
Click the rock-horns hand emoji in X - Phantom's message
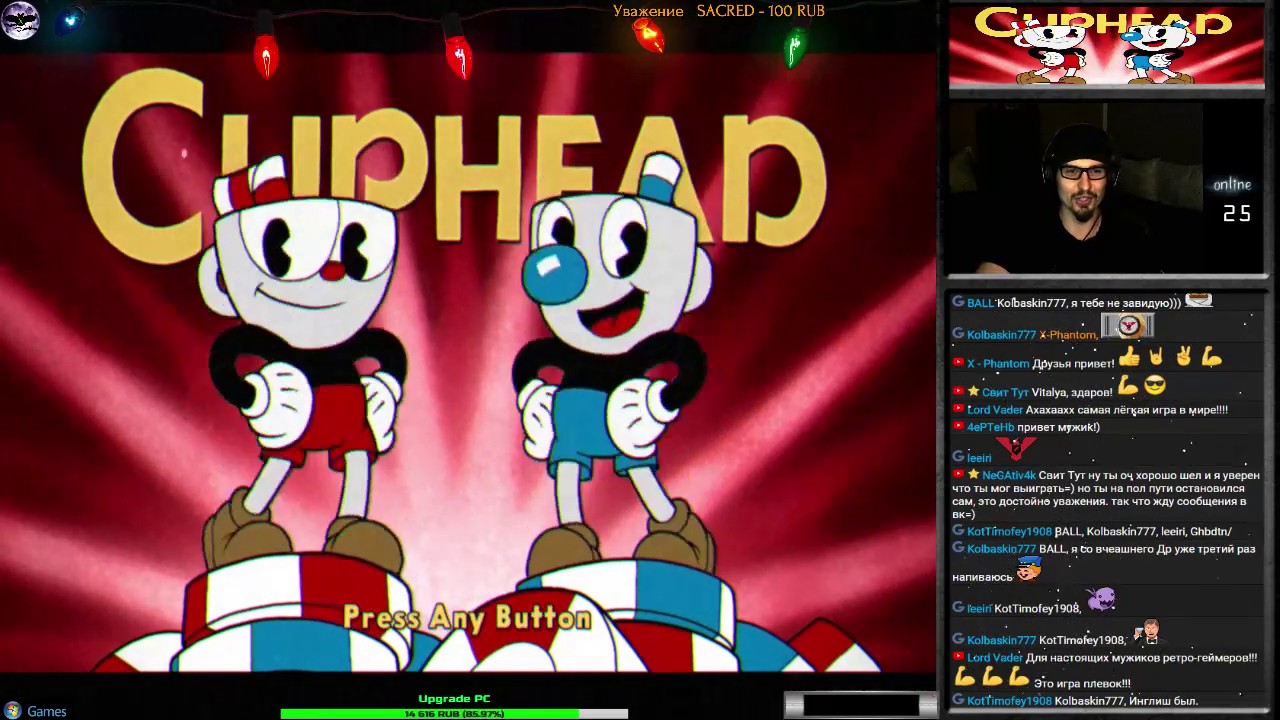pos(1156,356)
